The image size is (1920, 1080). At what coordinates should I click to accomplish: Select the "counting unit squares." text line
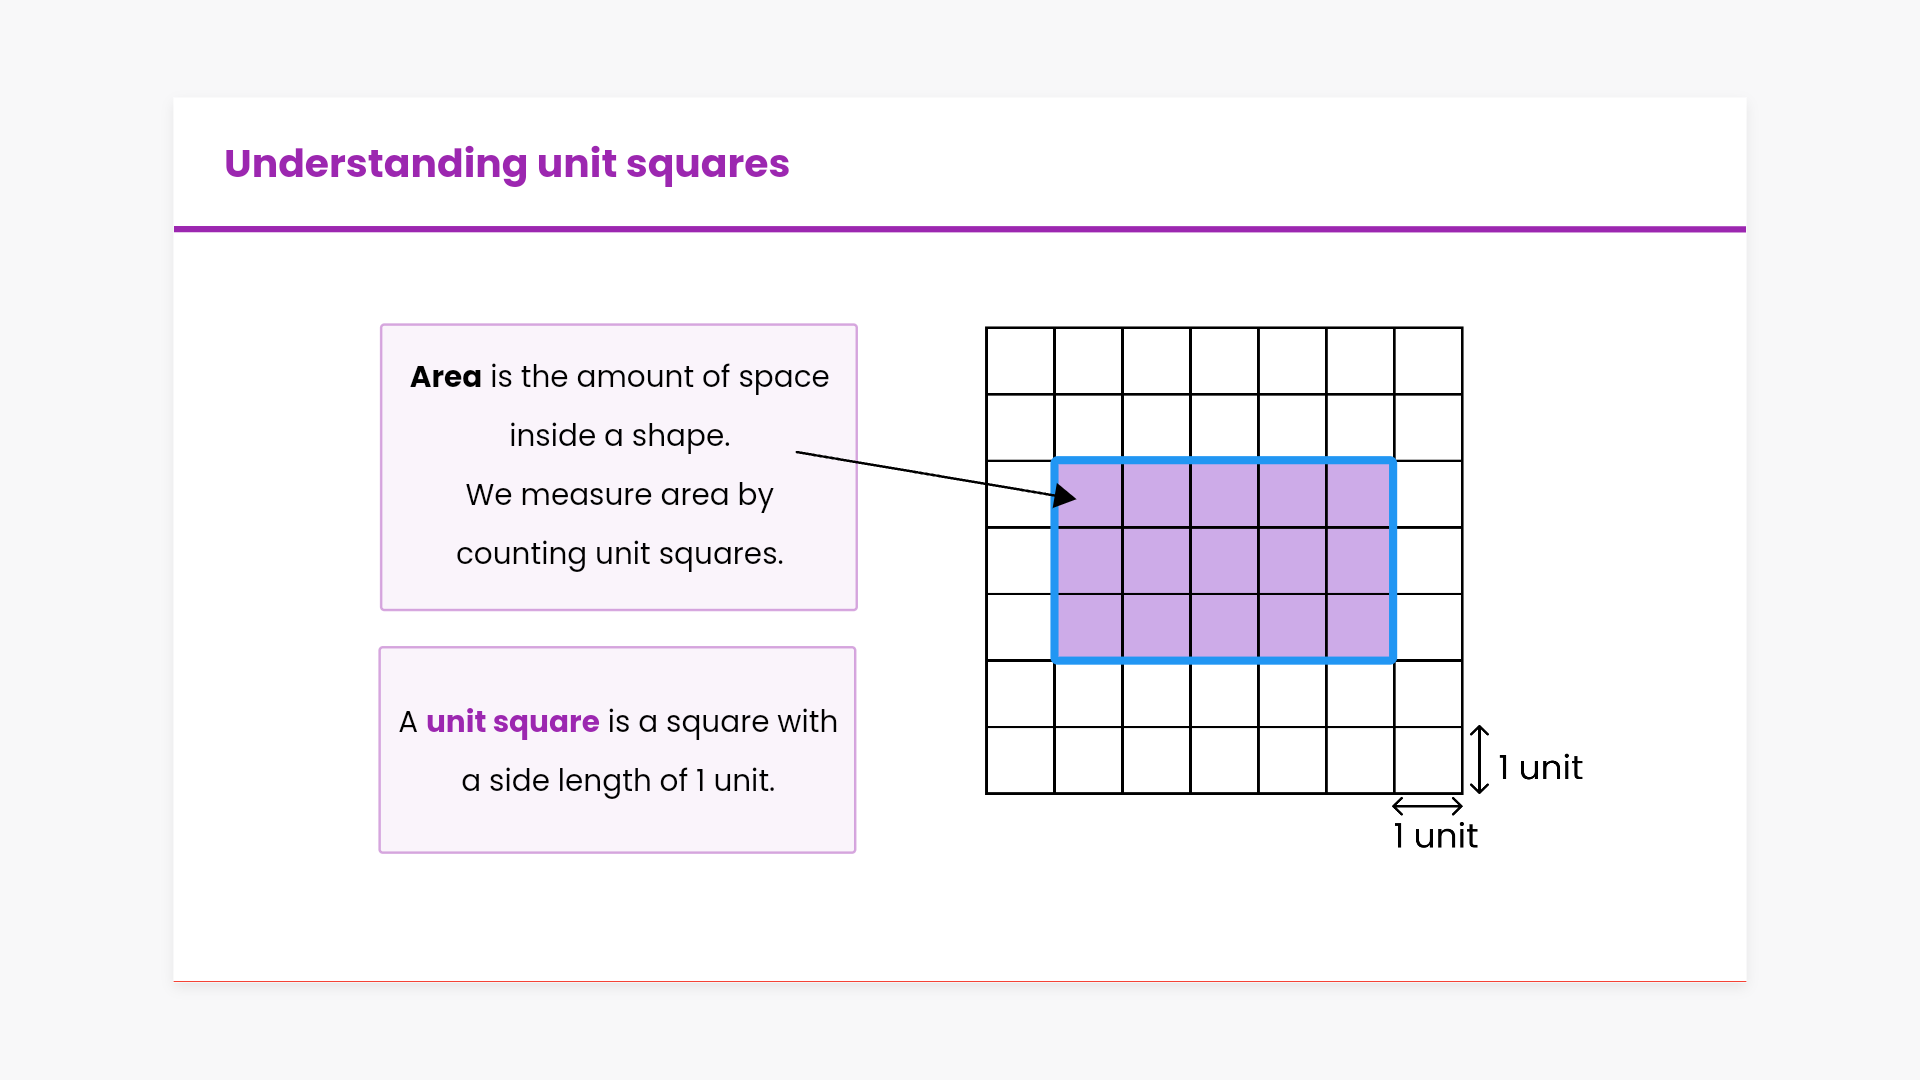tap(619, 554)
